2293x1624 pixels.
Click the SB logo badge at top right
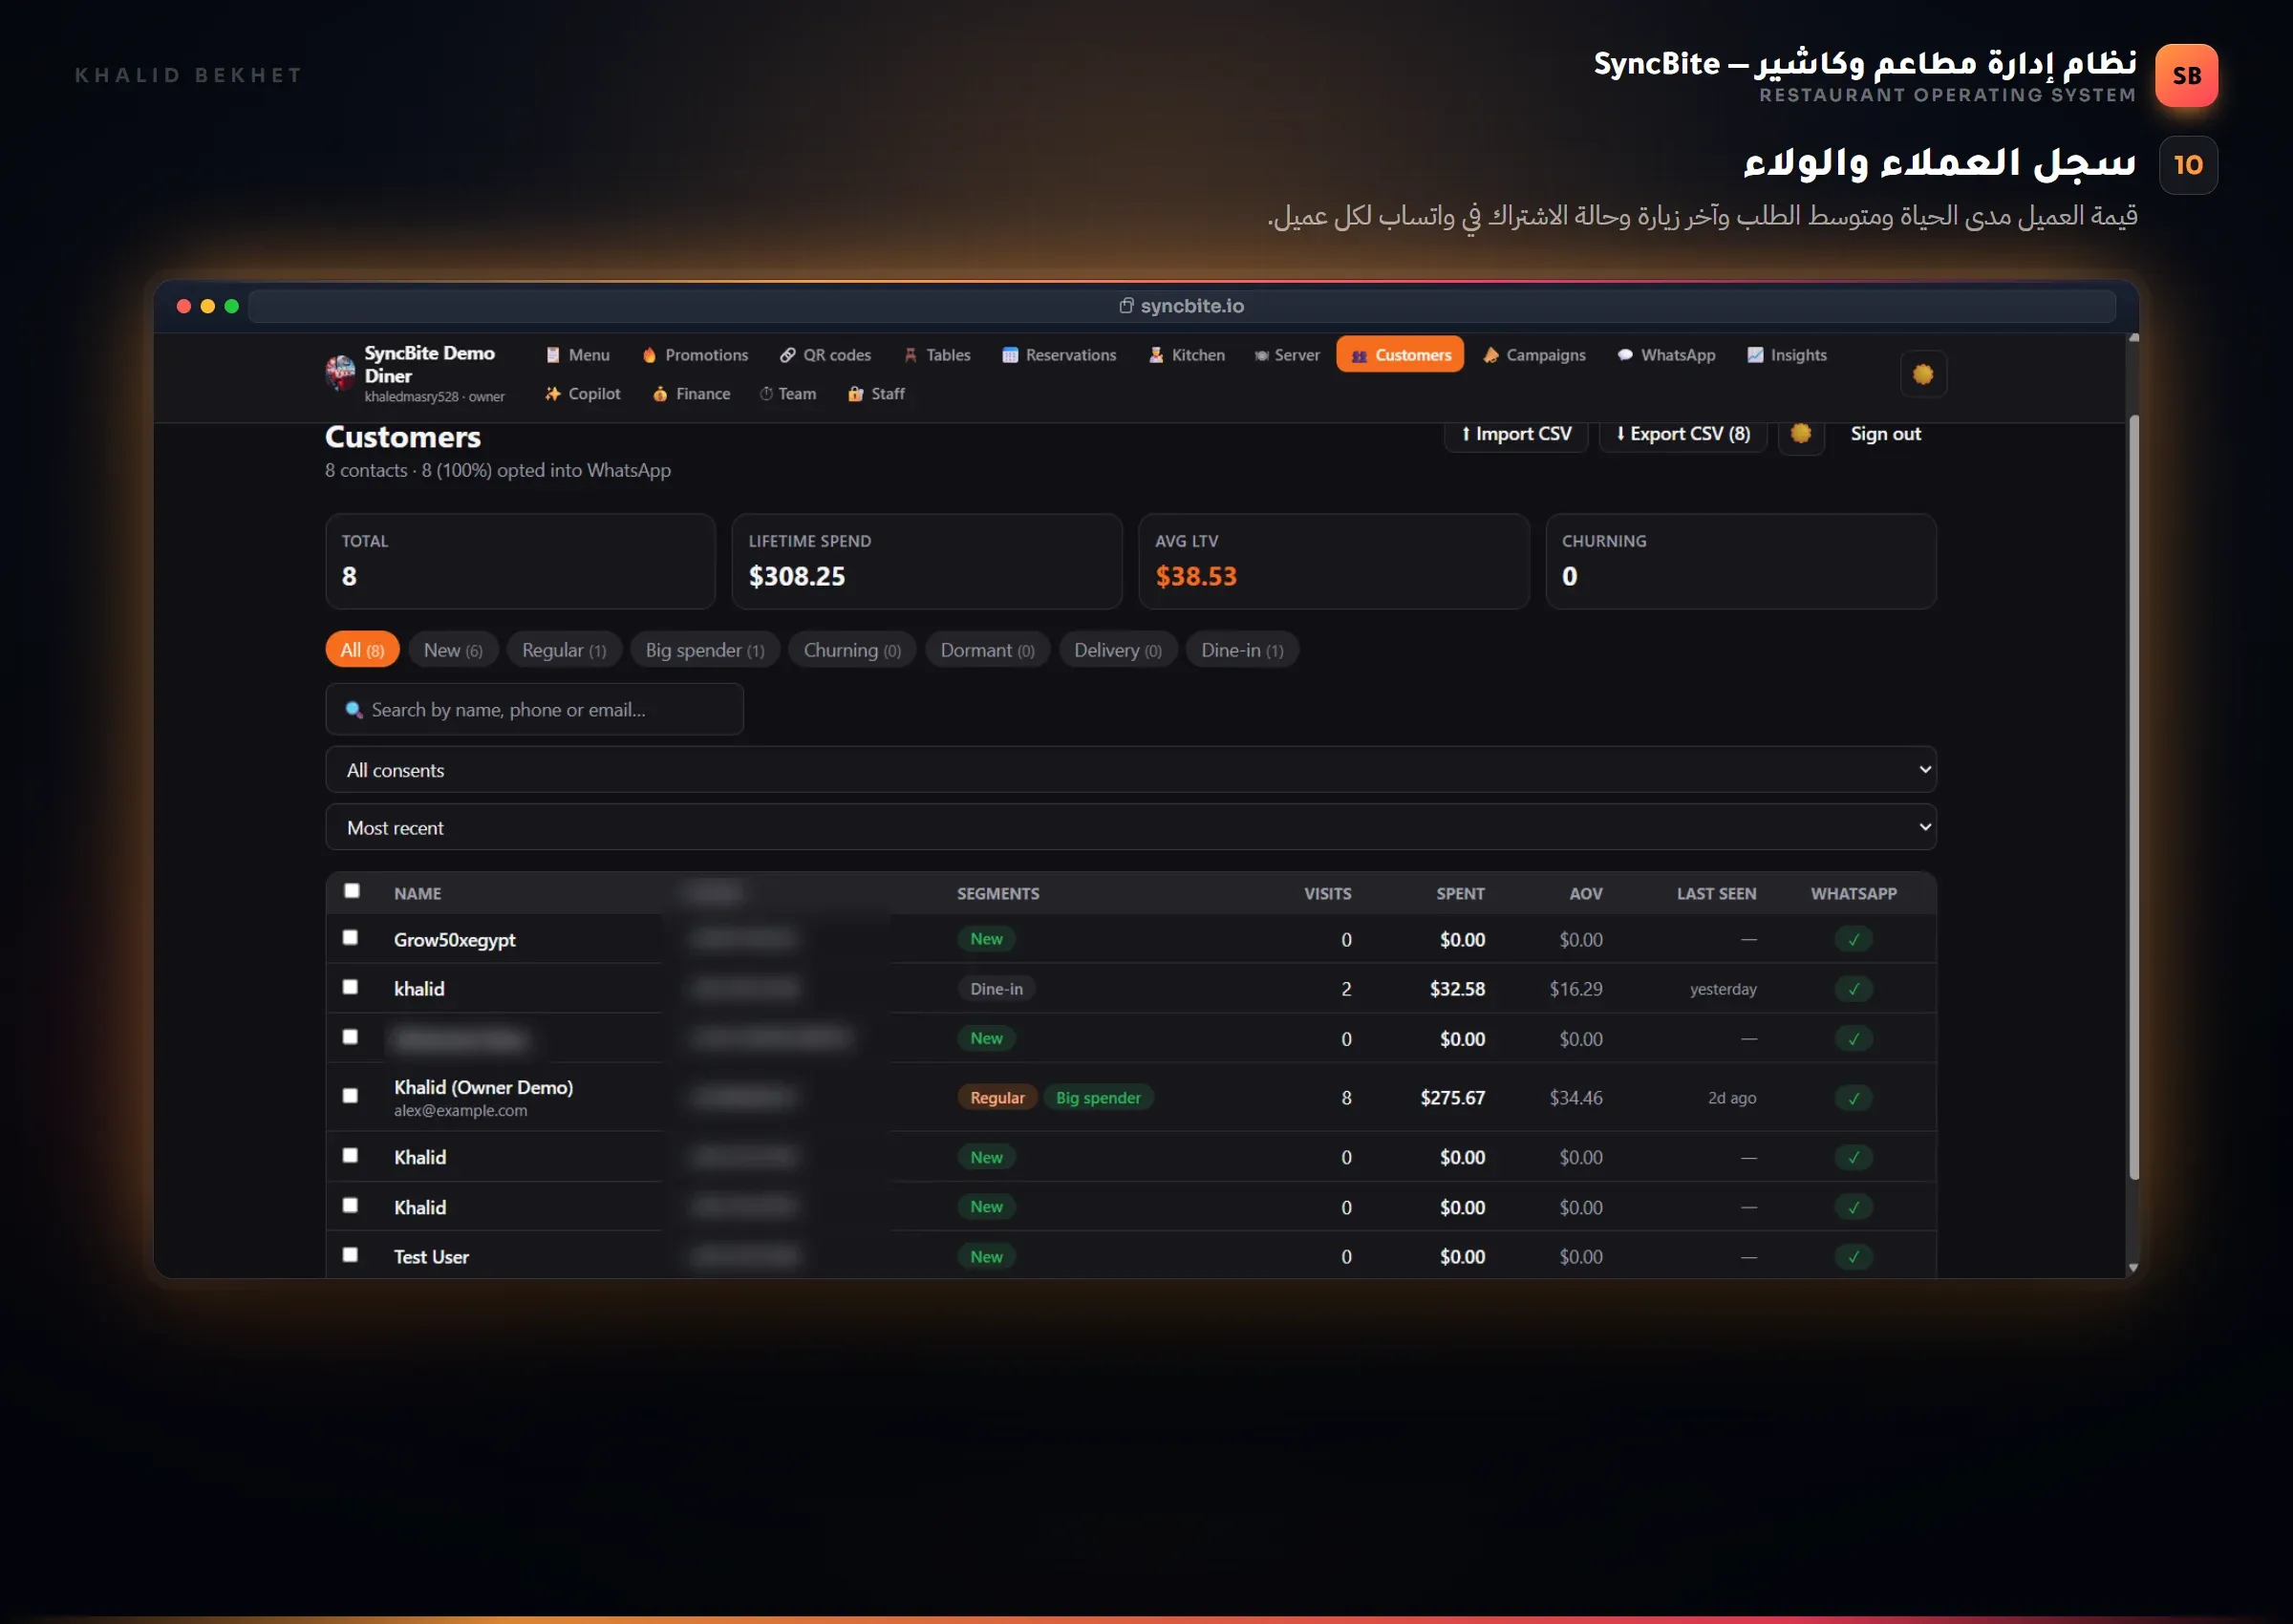coord(2186,76)
